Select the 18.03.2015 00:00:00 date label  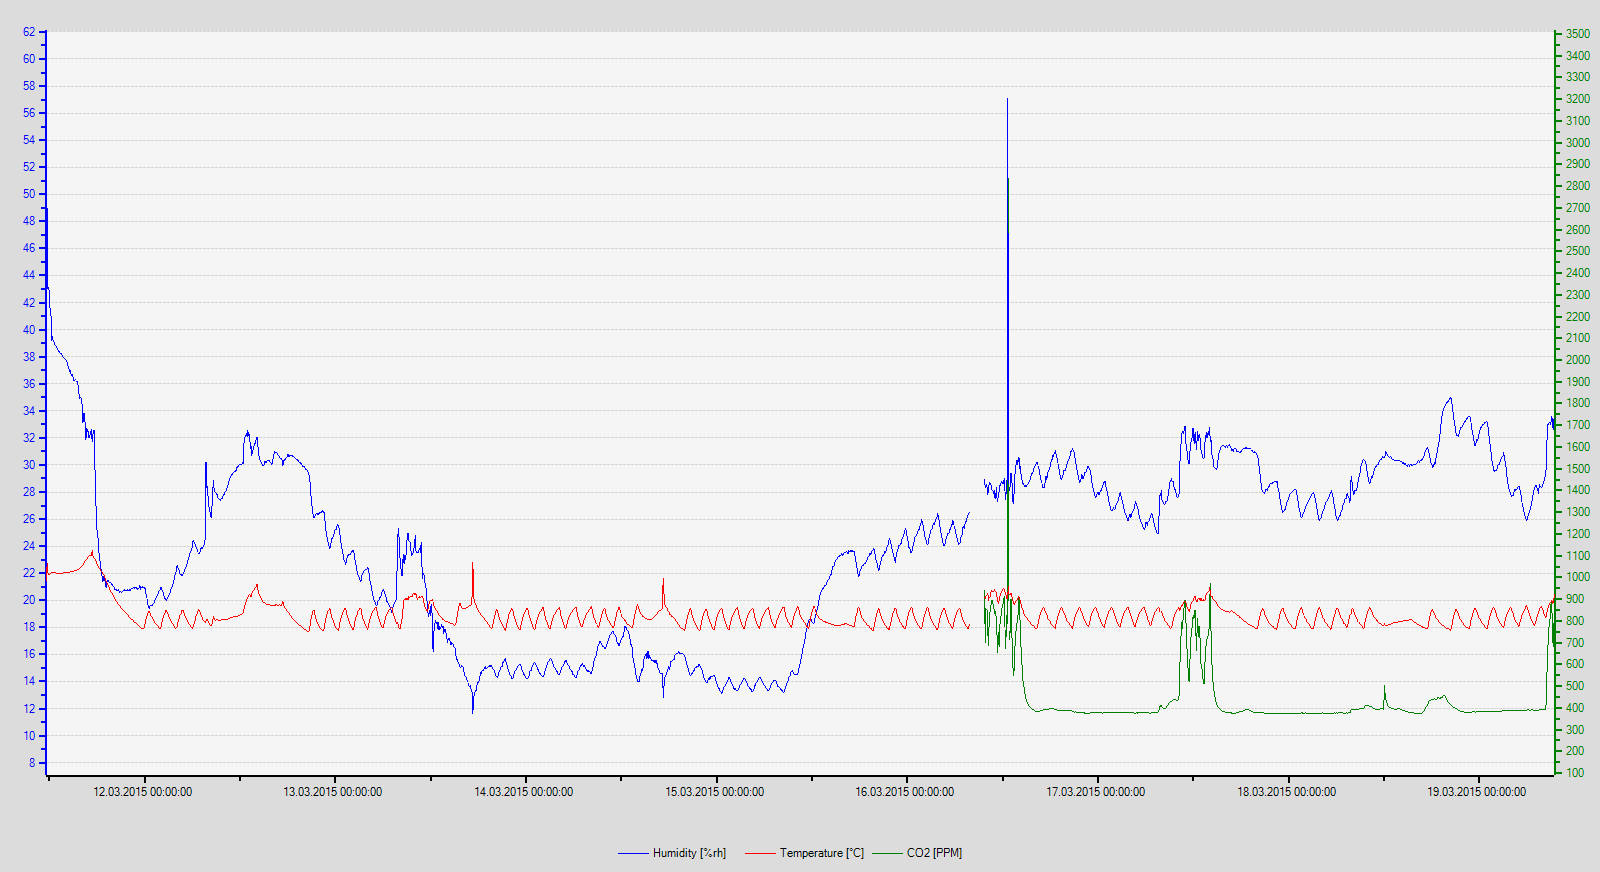click(x=1287, y=792)
